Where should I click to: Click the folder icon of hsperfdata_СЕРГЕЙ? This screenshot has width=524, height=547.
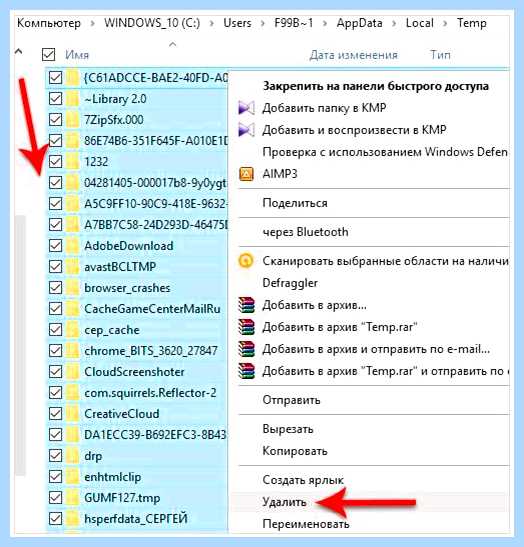pyautogui.click(x=73, y=519)
